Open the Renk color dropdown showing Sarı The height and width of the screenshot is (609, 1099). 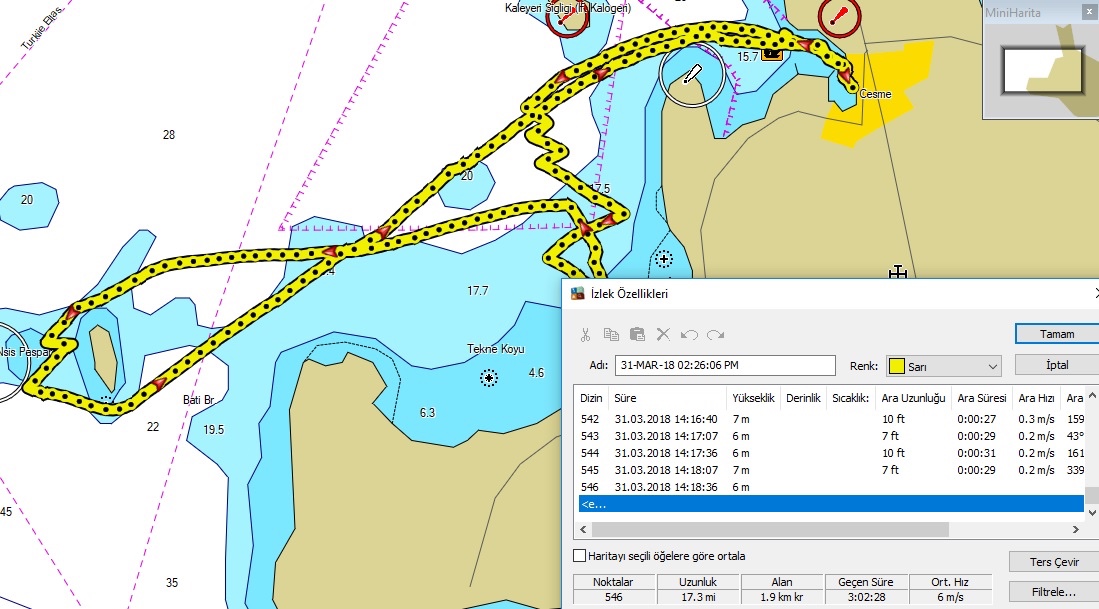point(943,366)
